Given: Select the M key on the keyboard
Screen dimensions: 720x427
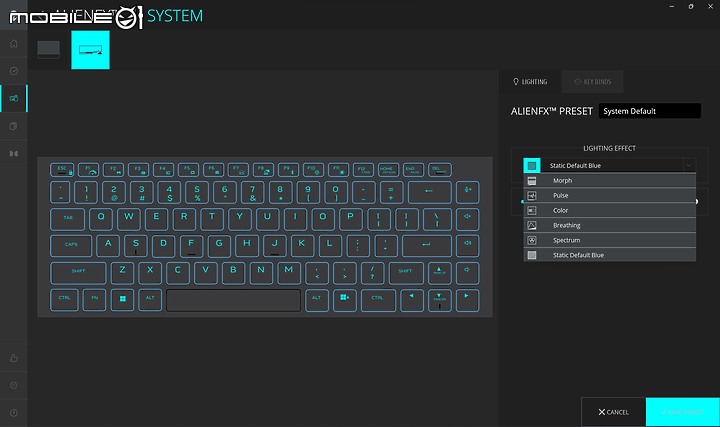Looking at the screenshot, I should [289, 273].
